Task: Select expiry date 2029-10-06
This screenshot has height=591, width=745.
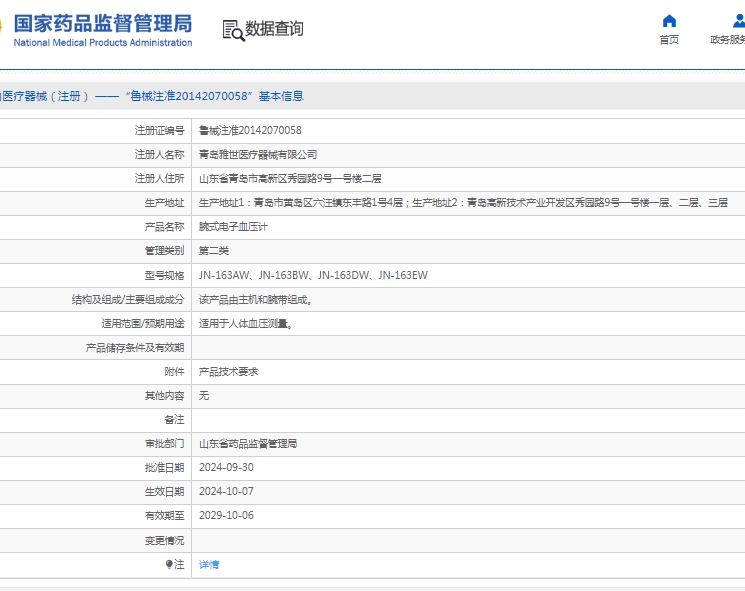Action: 226,515
